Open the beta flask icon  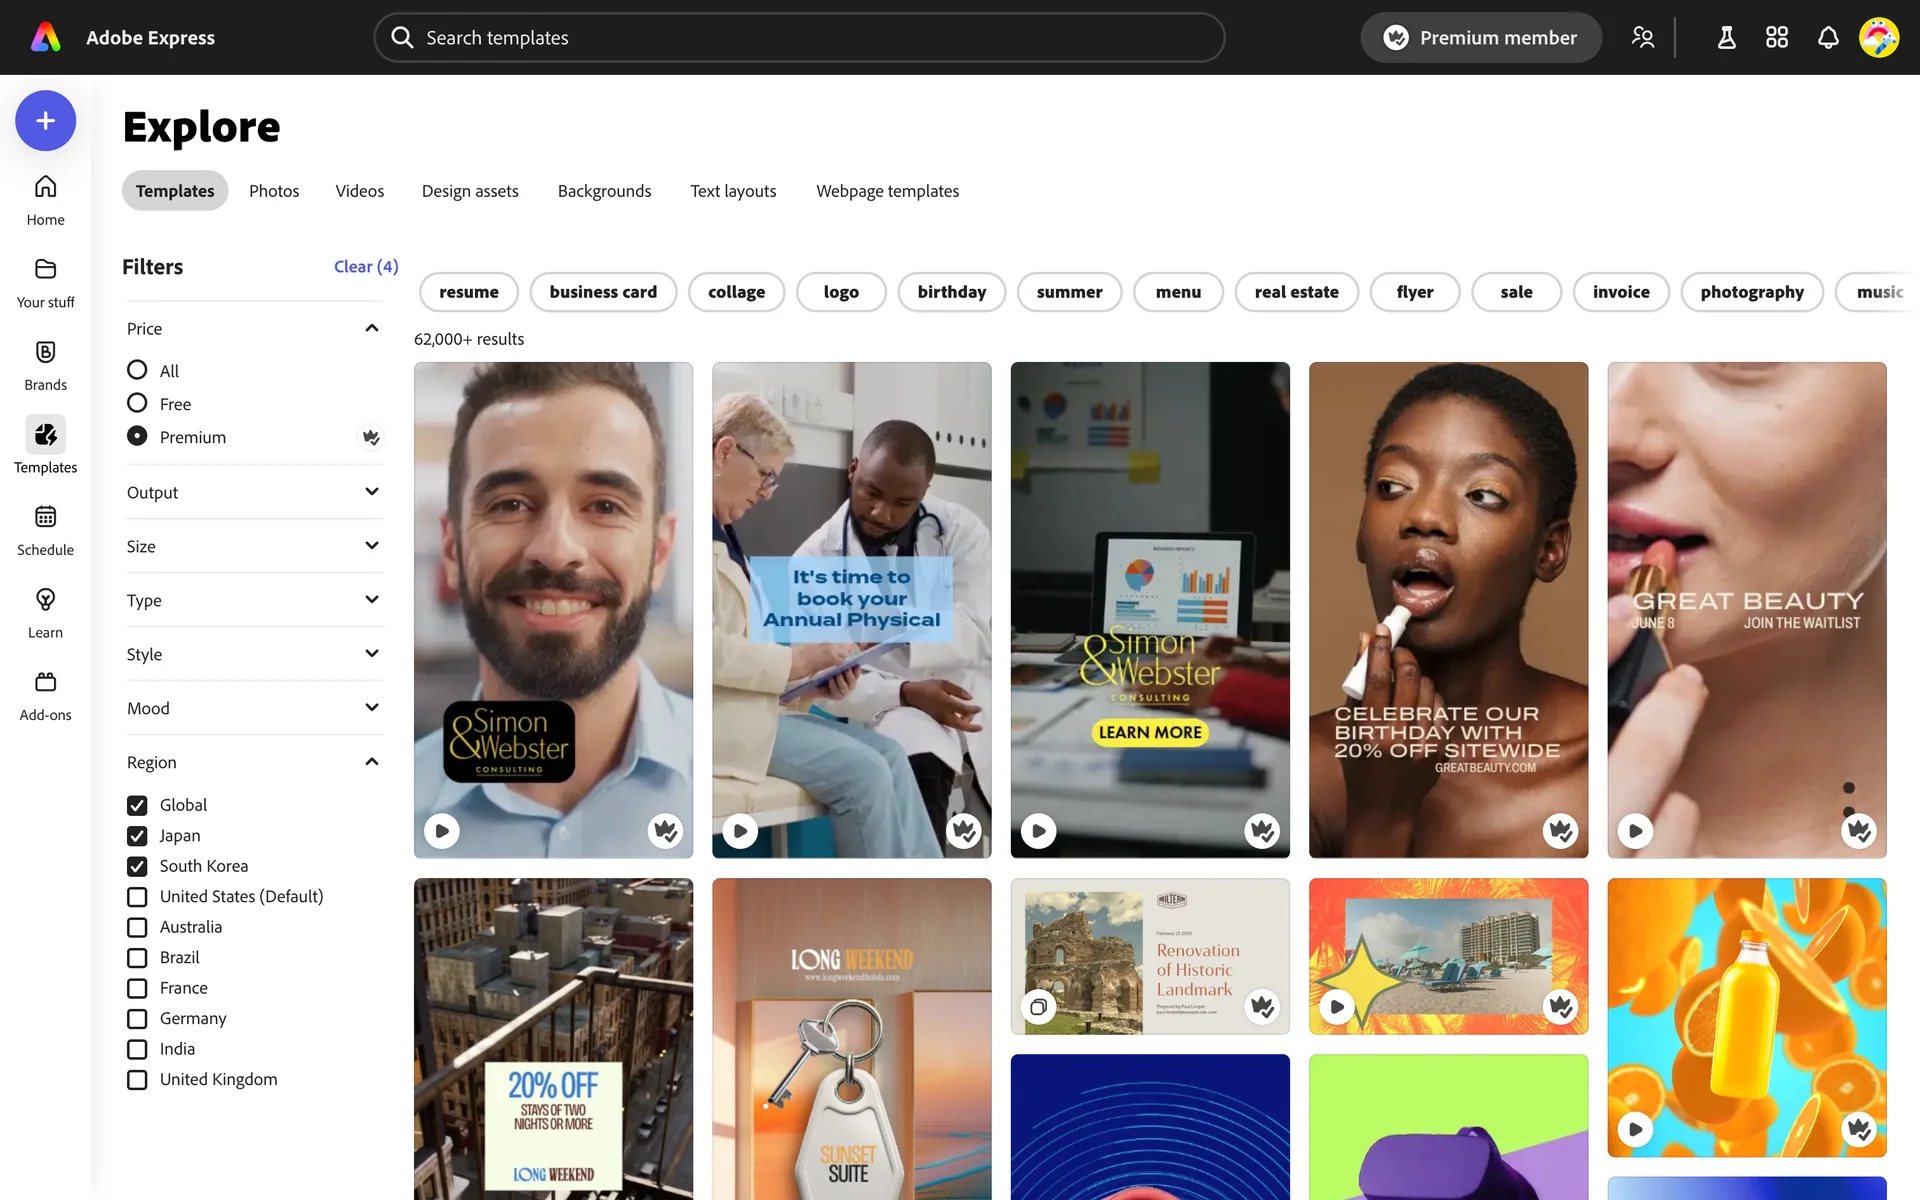[1726, 38]
